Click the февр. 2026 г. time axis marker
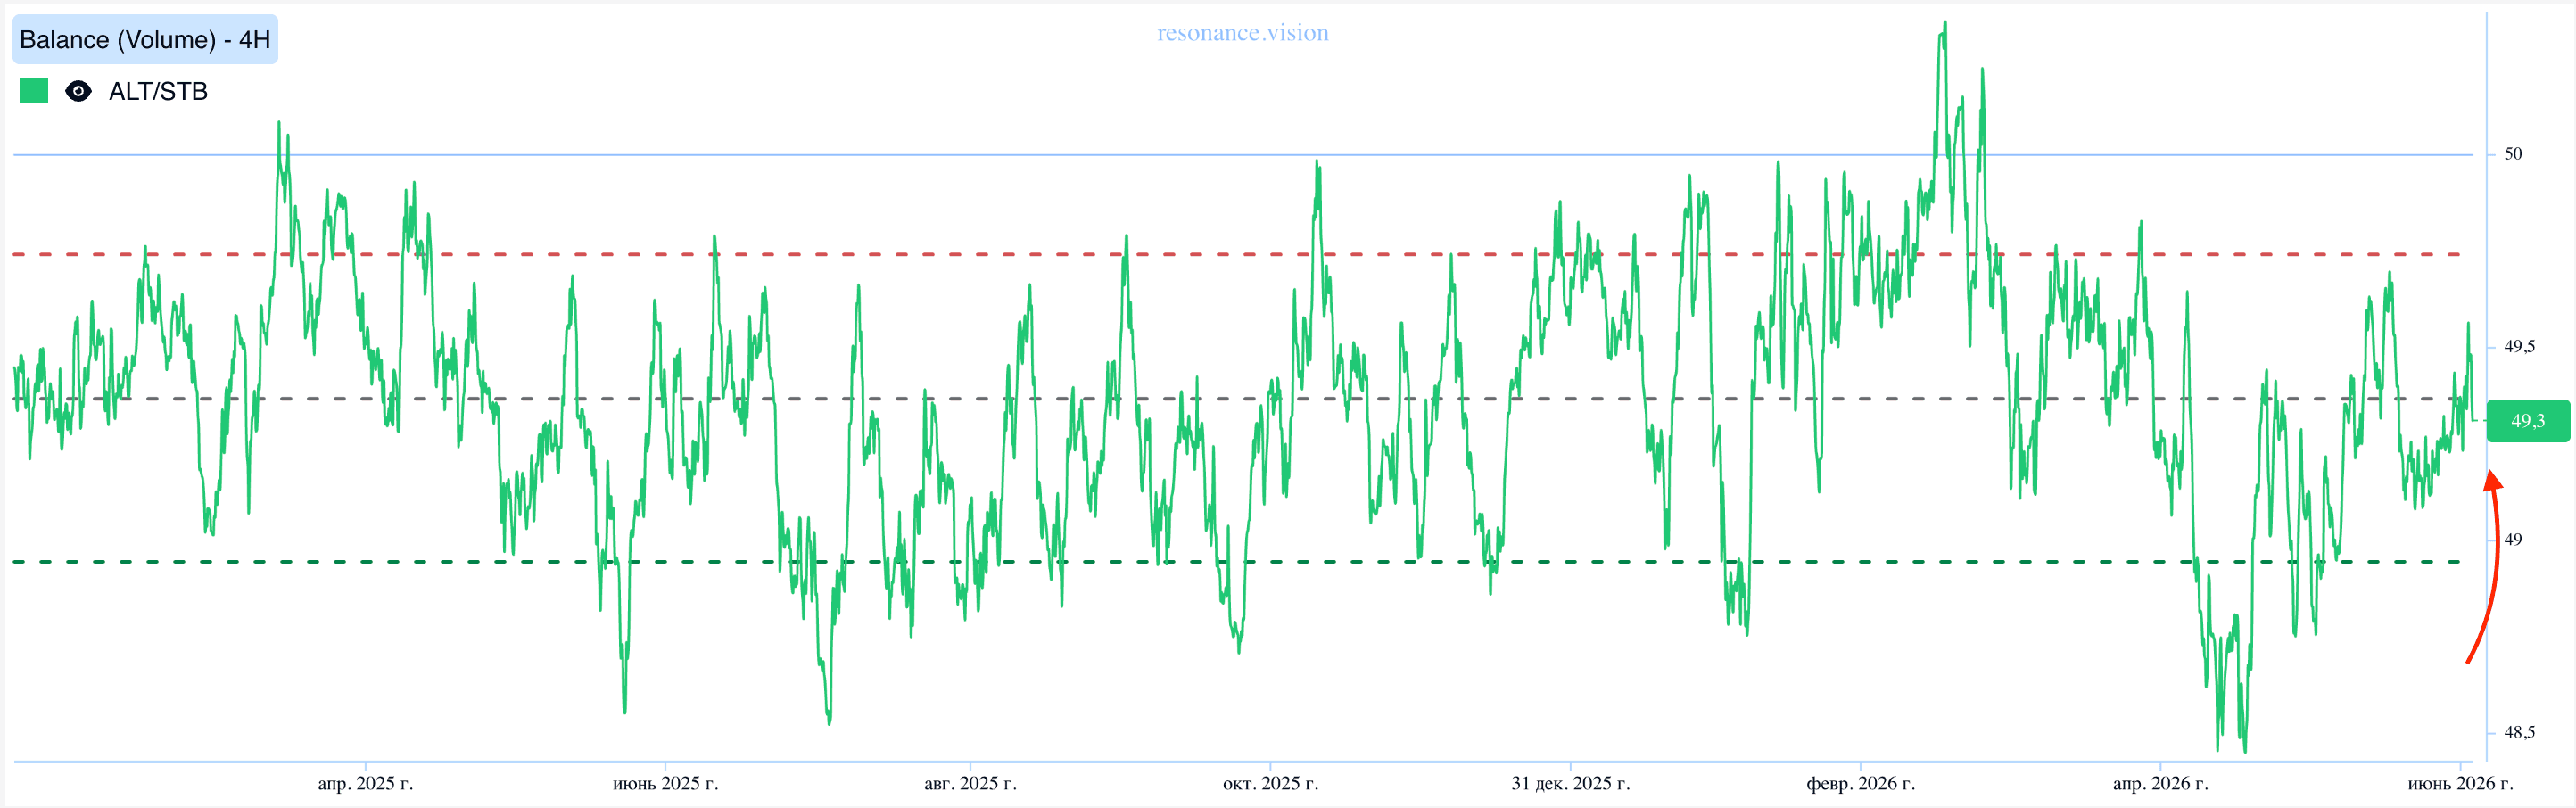This screenshot has width=2576, height=808. (1860, 784)
